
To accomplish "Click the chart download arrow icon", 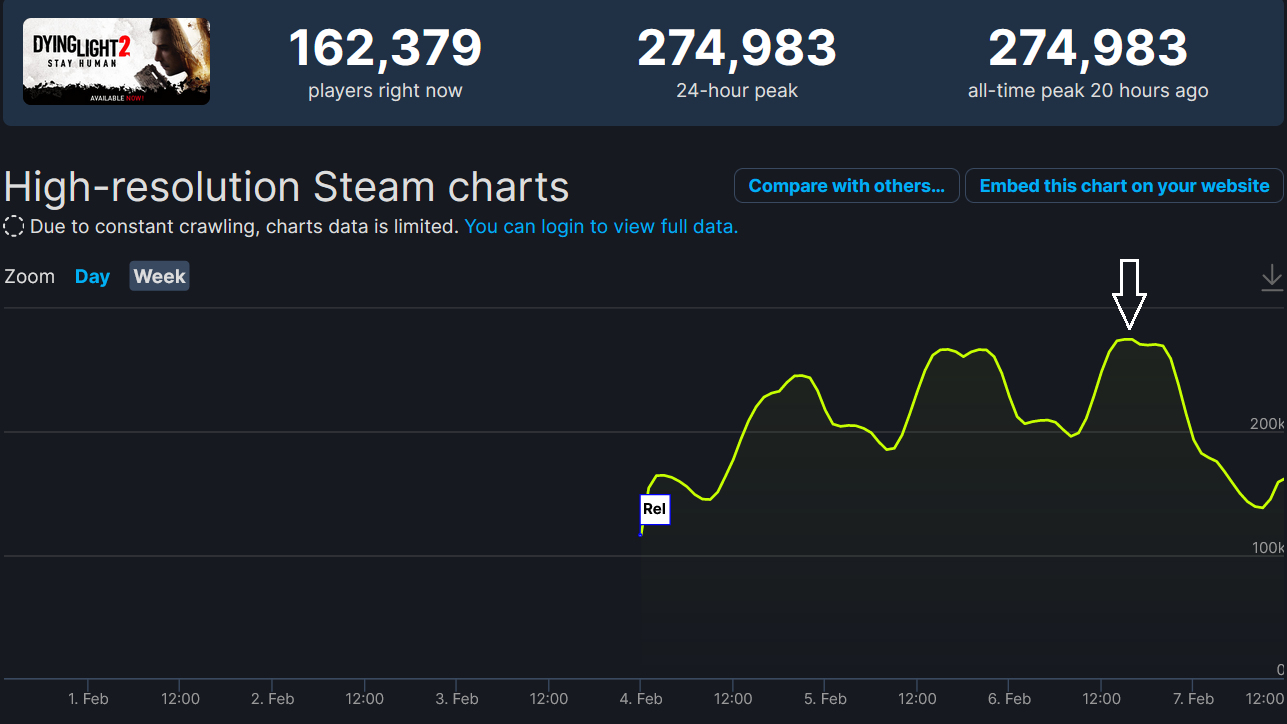I will (1272, 277).
